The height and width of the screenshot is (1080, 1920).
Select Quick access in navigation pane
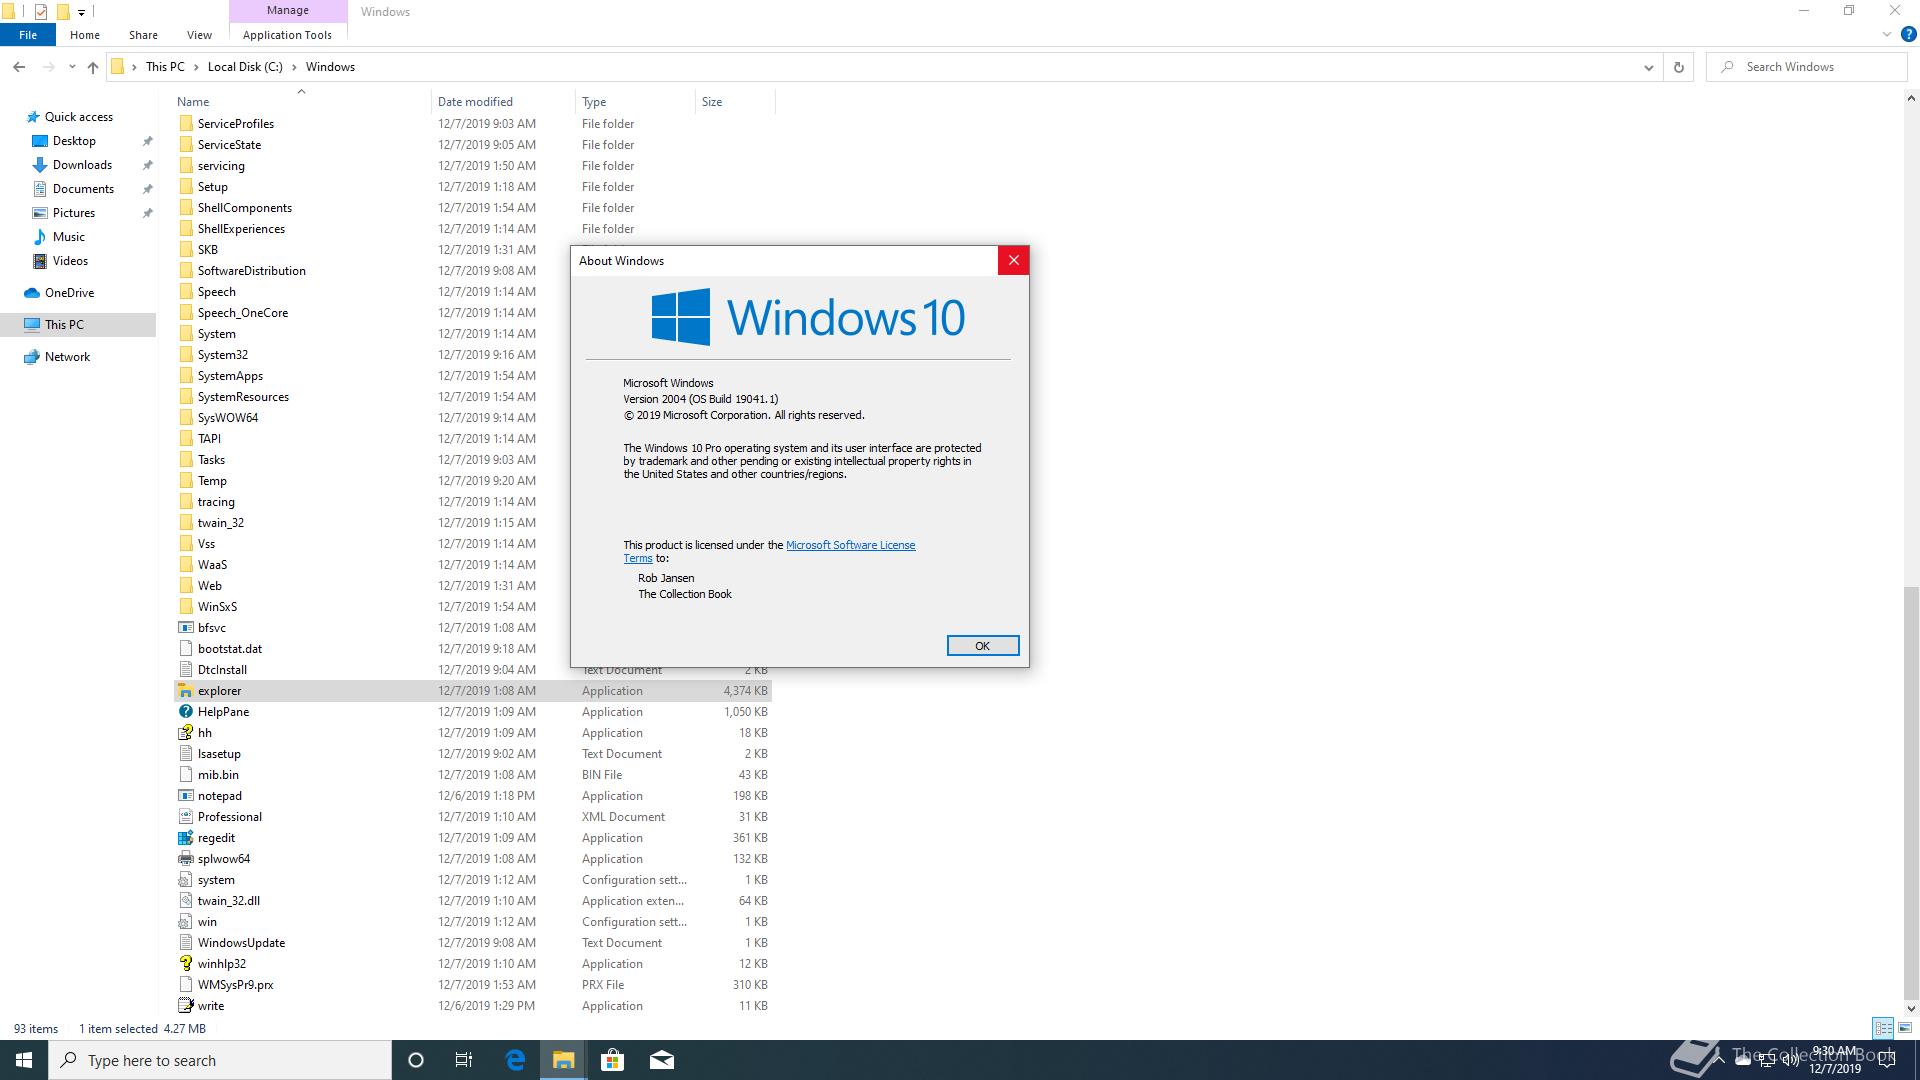[78, 117]
